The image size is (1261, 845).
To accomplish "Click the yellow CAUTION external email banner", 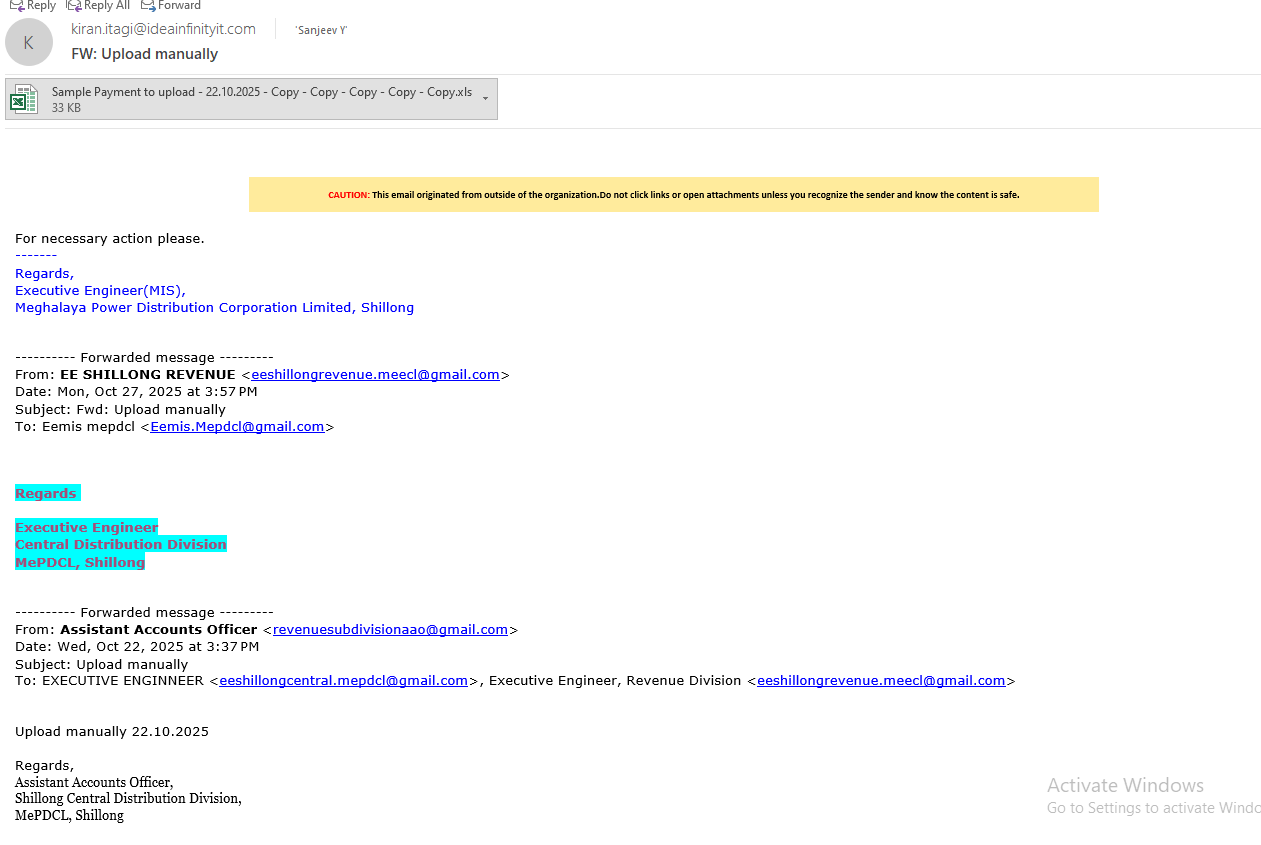I will tap(674, 194).
